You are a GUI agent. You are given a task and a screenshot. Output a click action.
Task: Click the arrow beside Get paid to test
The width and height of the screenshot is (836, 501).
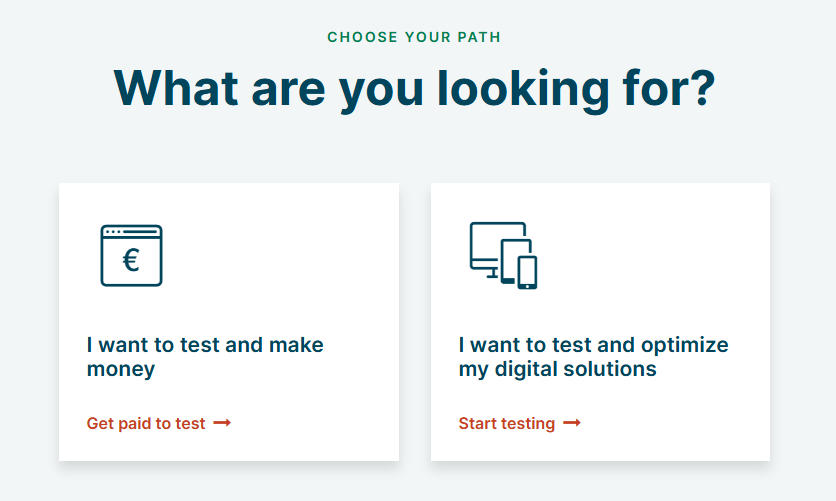(x=222, y=423)
